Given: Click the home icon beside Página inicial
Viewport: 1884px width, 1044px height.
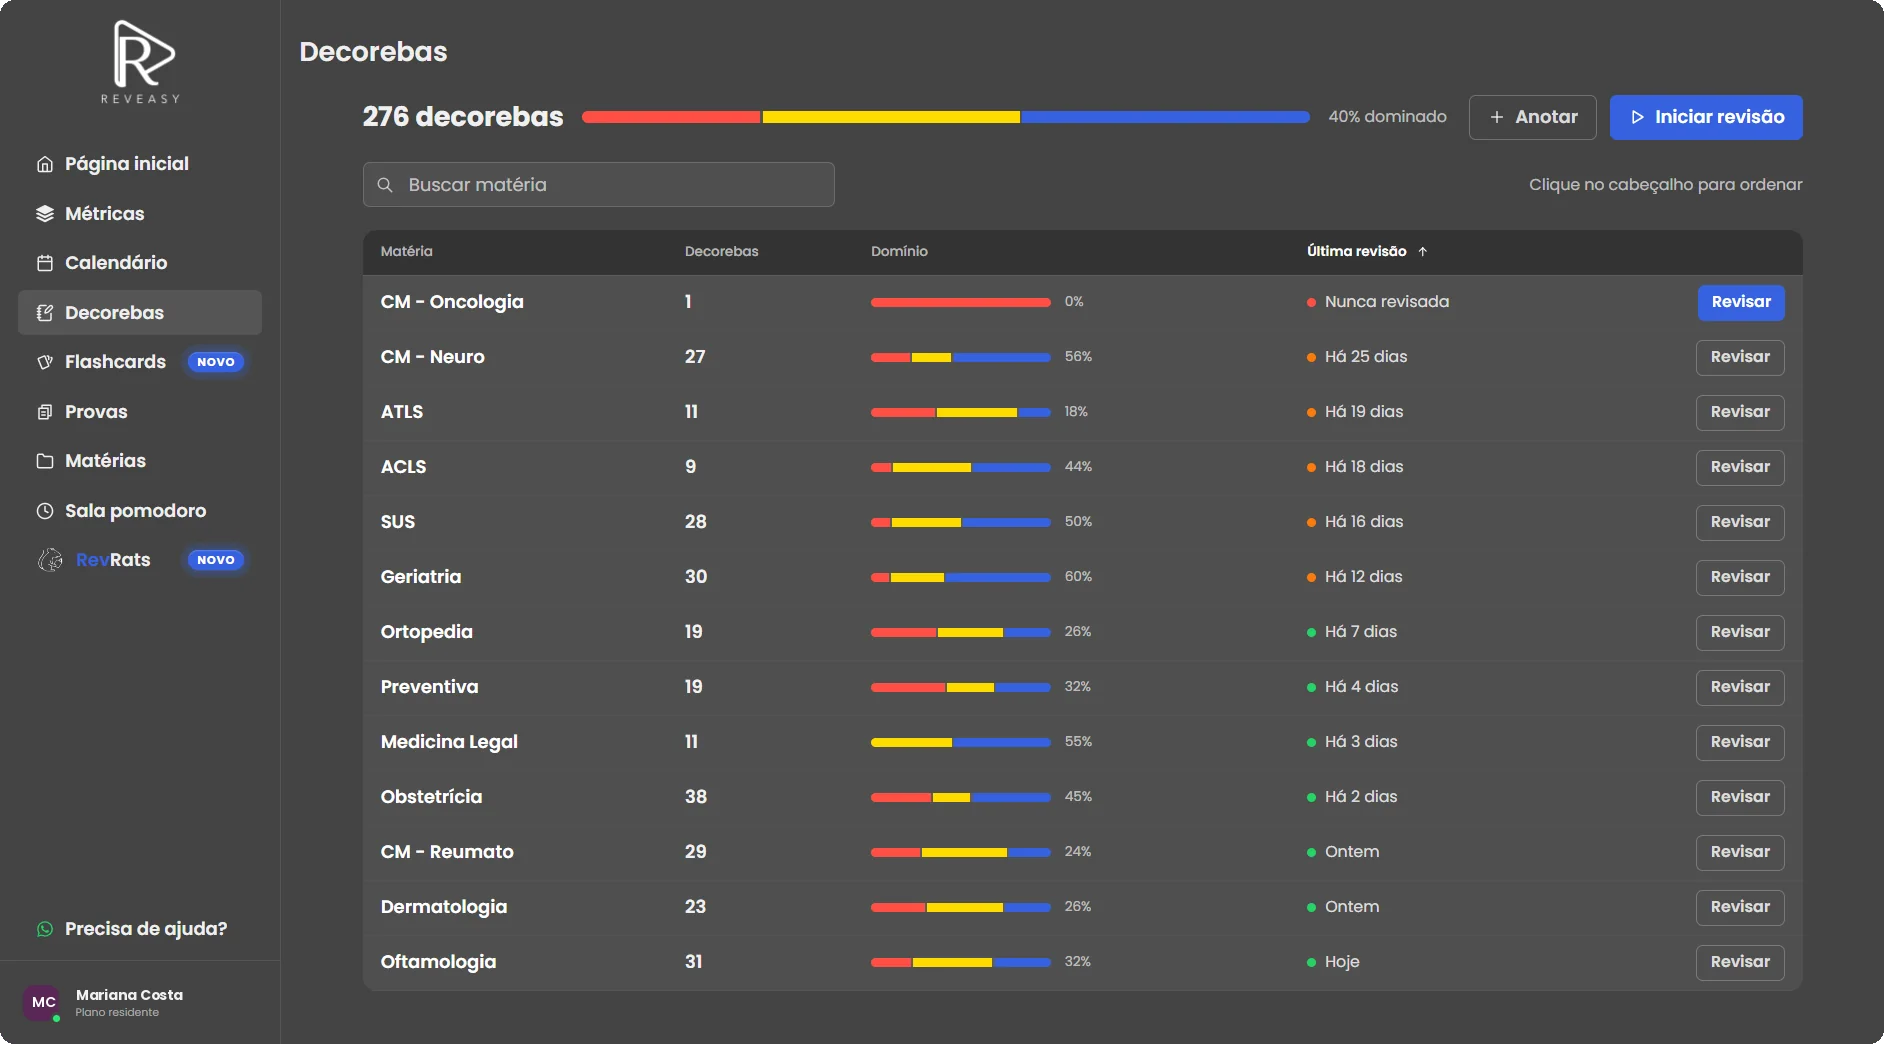Looking at the screenshot, I should click(x=45, y=164).
